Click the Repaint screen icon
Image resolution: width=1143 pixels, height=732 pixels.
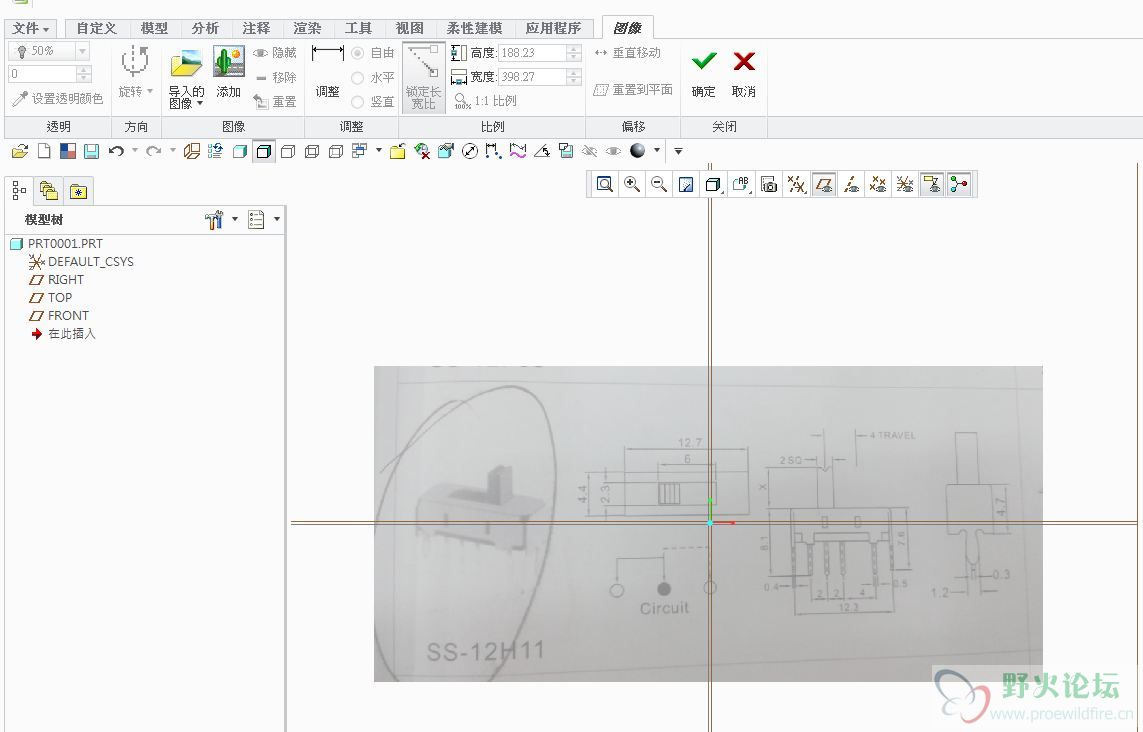(x=686, y=184)
